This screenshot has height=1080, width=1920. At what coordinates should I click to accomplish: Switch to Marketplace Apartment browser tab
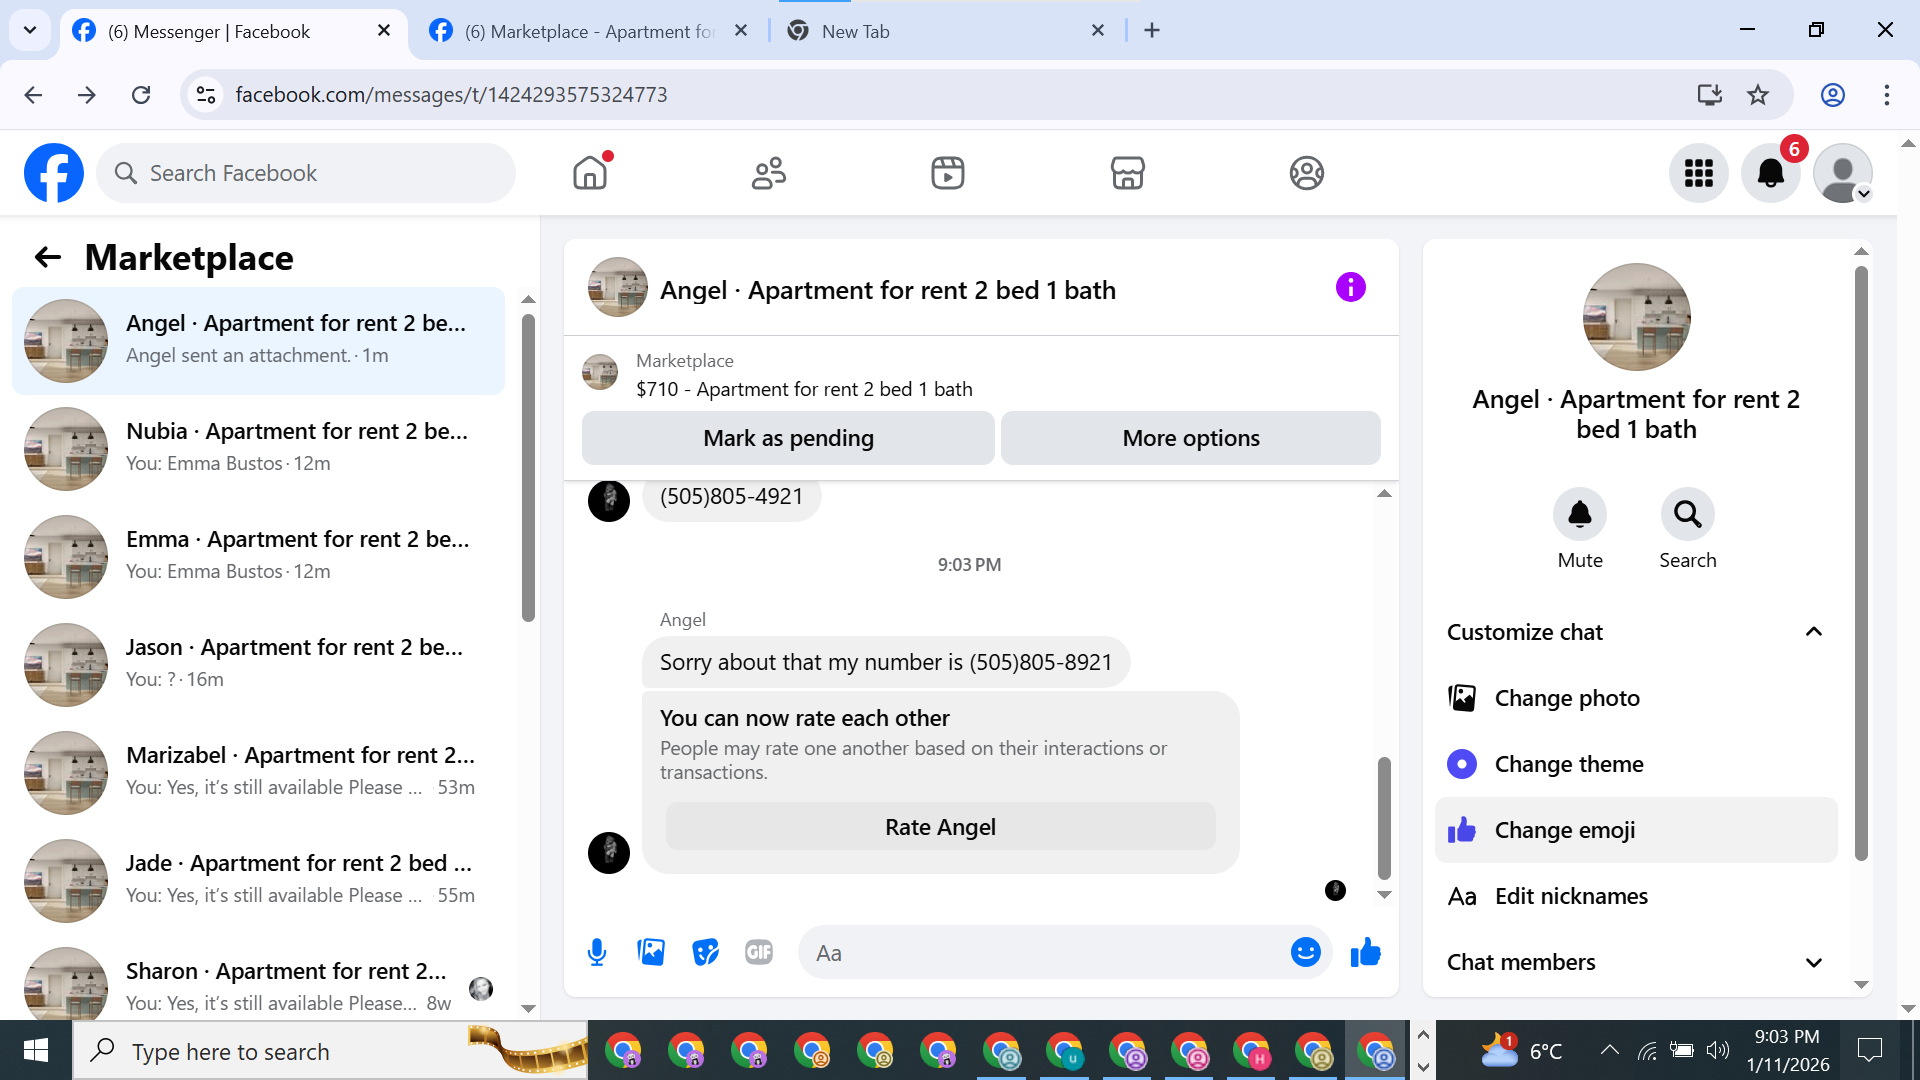click(x=589, y=31)
